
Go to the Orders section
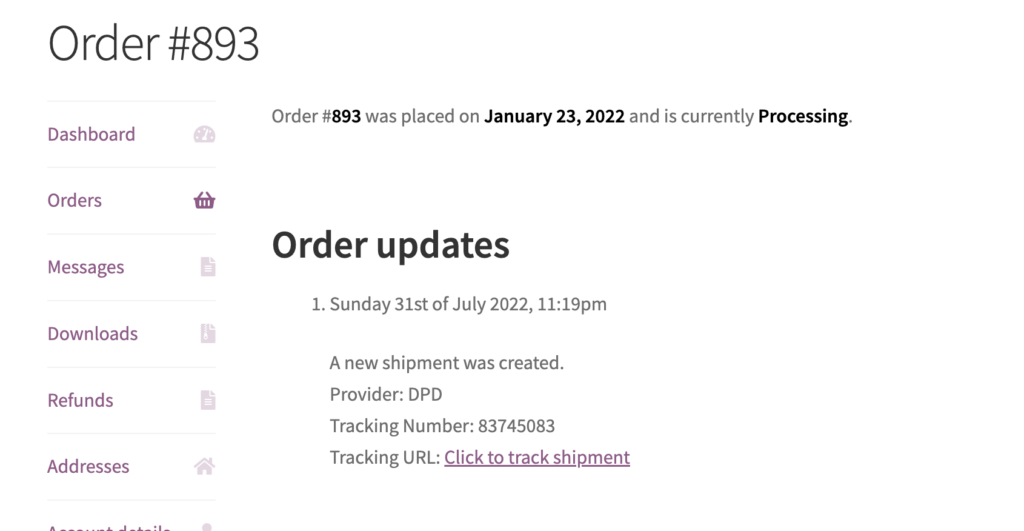(x=74, y=201)
